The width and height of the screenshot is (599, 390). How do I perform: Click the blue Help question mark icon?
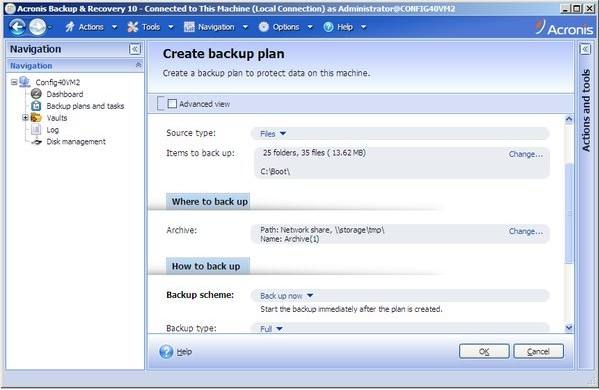(x=166, y=351)
